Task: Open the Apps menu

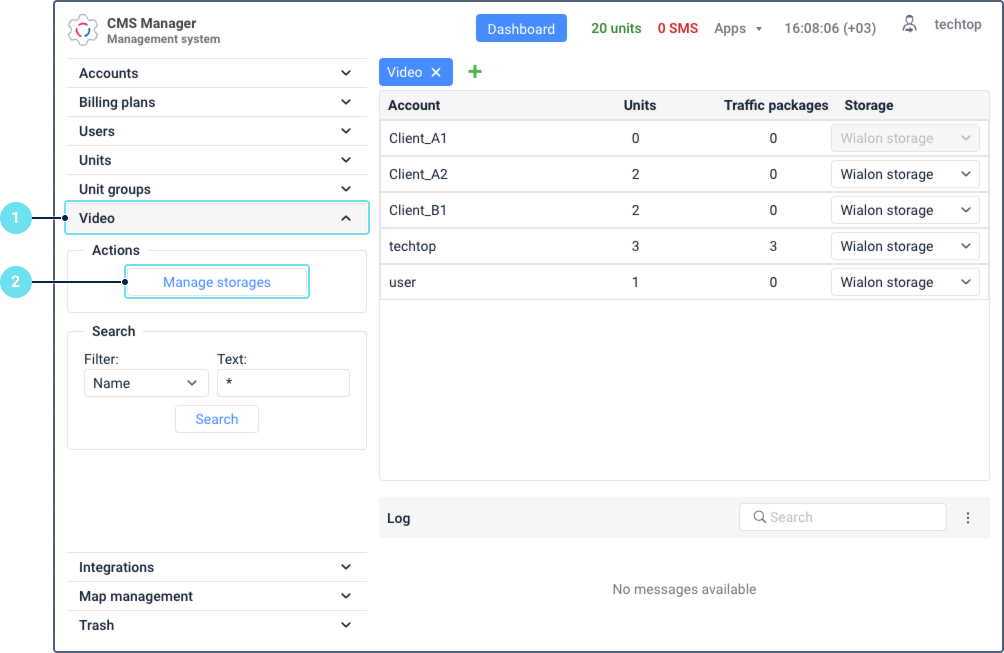Action: pos(738,28)
